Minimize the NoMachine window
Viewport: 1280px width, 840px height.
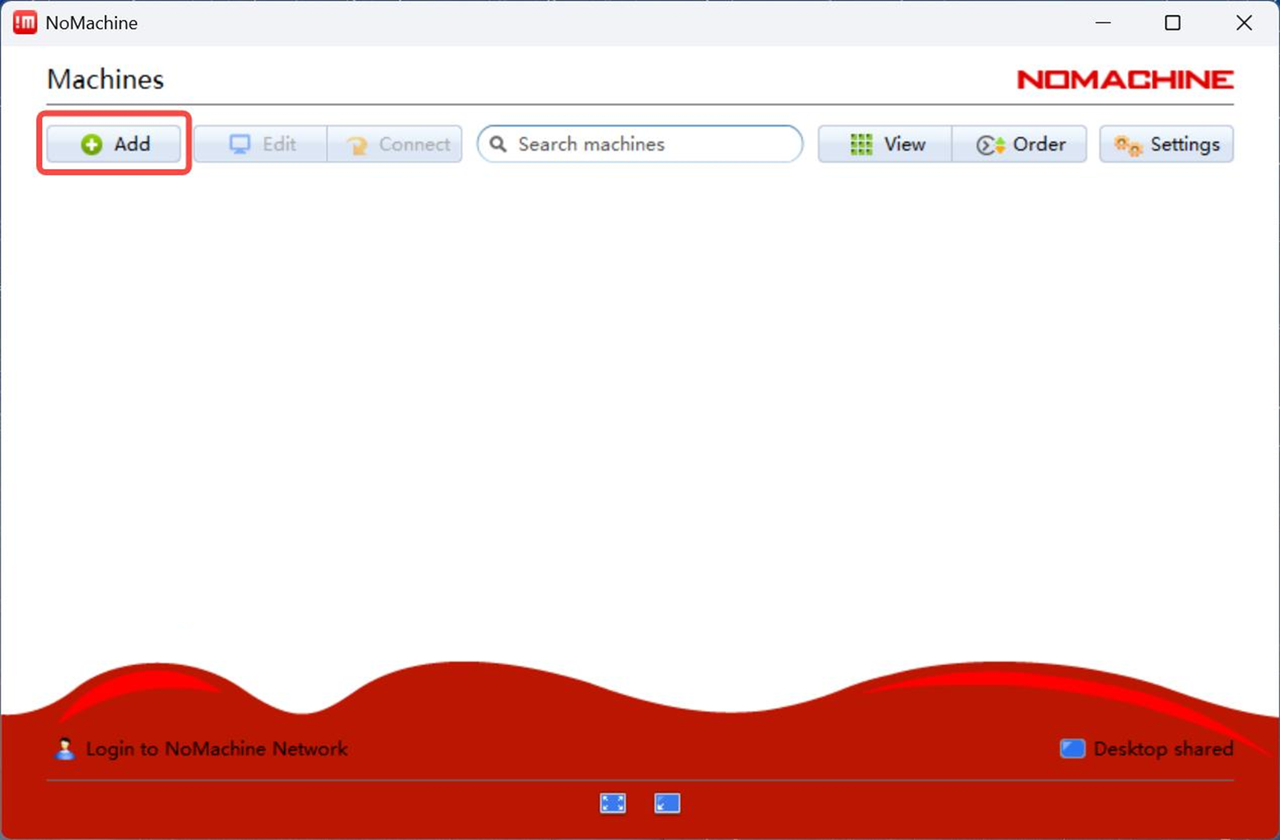tap(1102, 22)
